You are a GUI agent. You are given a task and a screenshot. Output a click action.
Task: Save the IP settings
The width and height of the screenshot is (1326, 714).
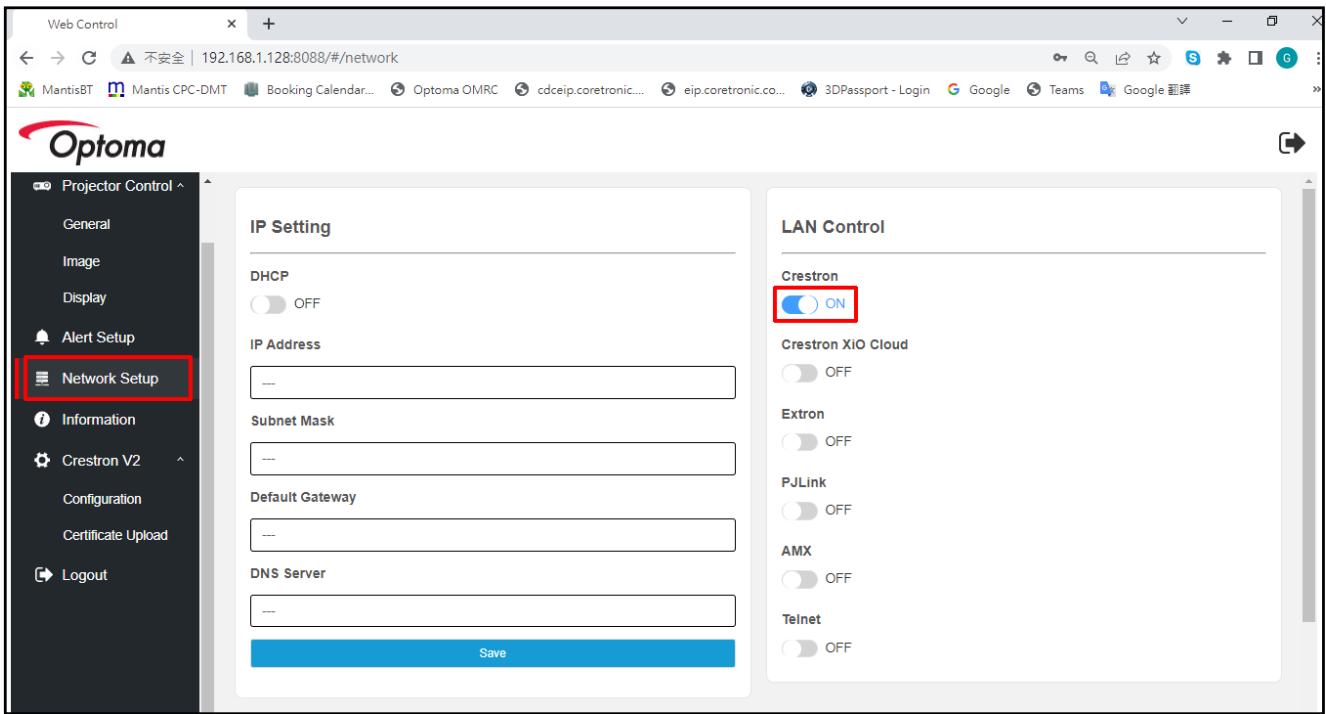pyautogui.click(x=492, y=653)
